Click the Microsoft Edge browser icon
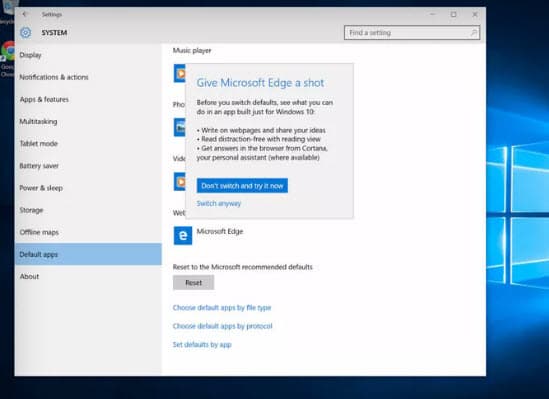The height and width of the screenshot is (399, 549). [183, 236]
